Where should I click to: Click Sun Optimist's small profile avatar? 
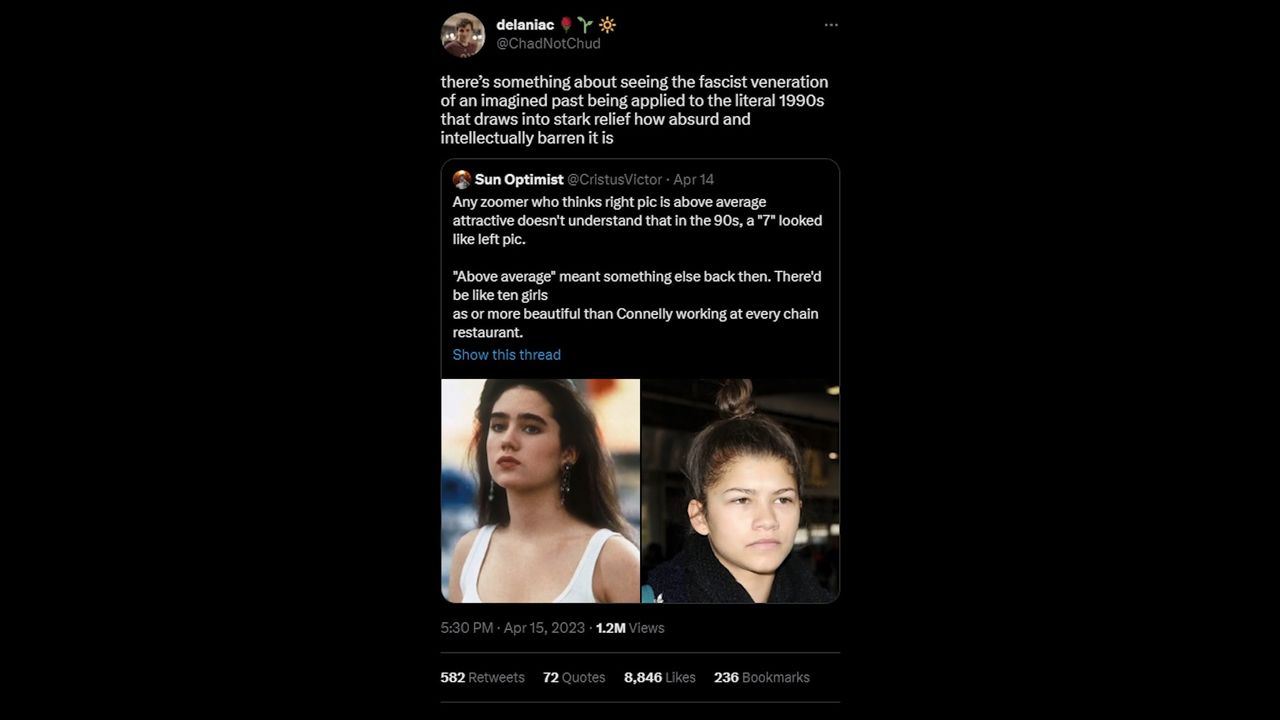point(462,180)
